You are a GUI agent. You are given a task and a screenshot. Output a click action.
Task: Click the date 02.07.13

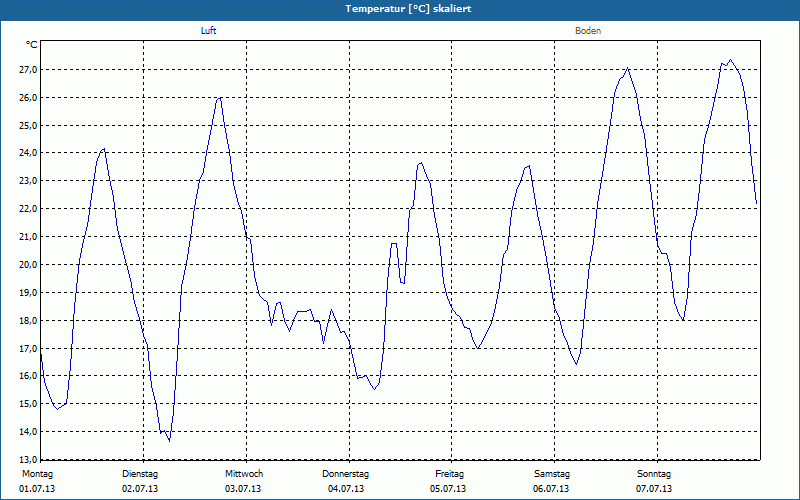(x=140, y=489)
